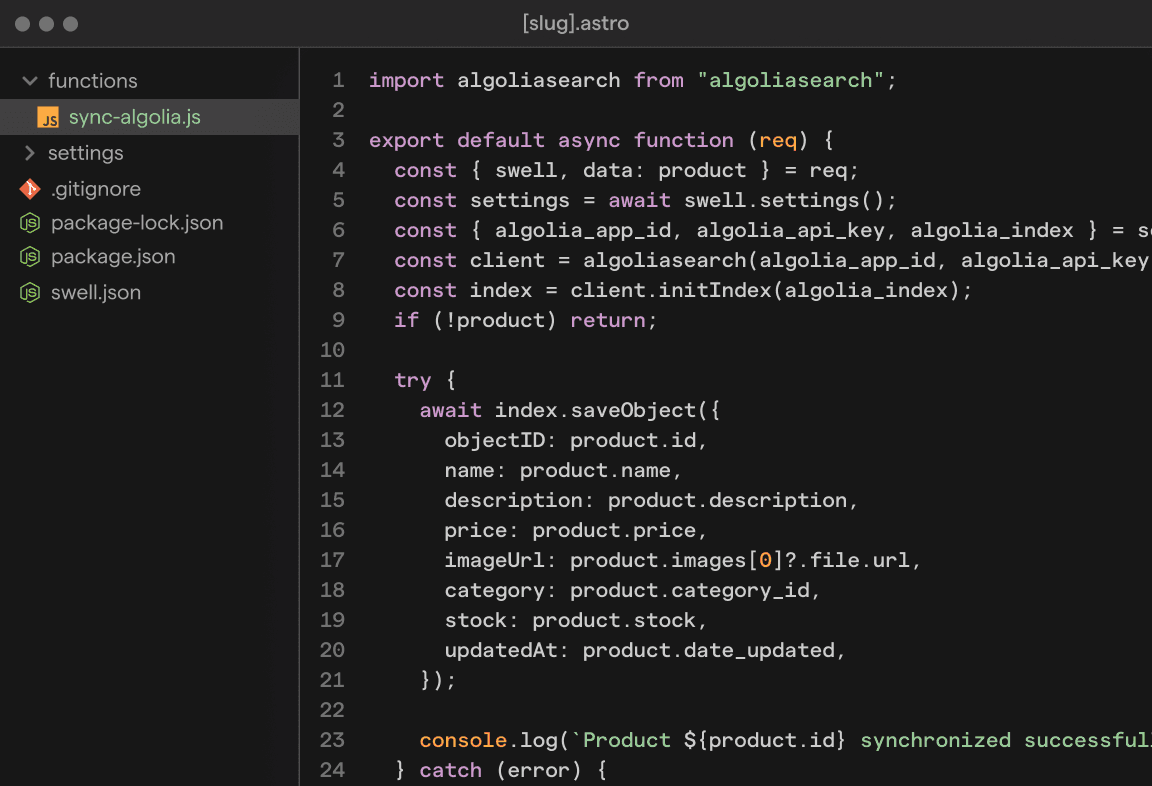
Task: Click the functions folder name
Action: pyautogui.click(x=93, y=81)
